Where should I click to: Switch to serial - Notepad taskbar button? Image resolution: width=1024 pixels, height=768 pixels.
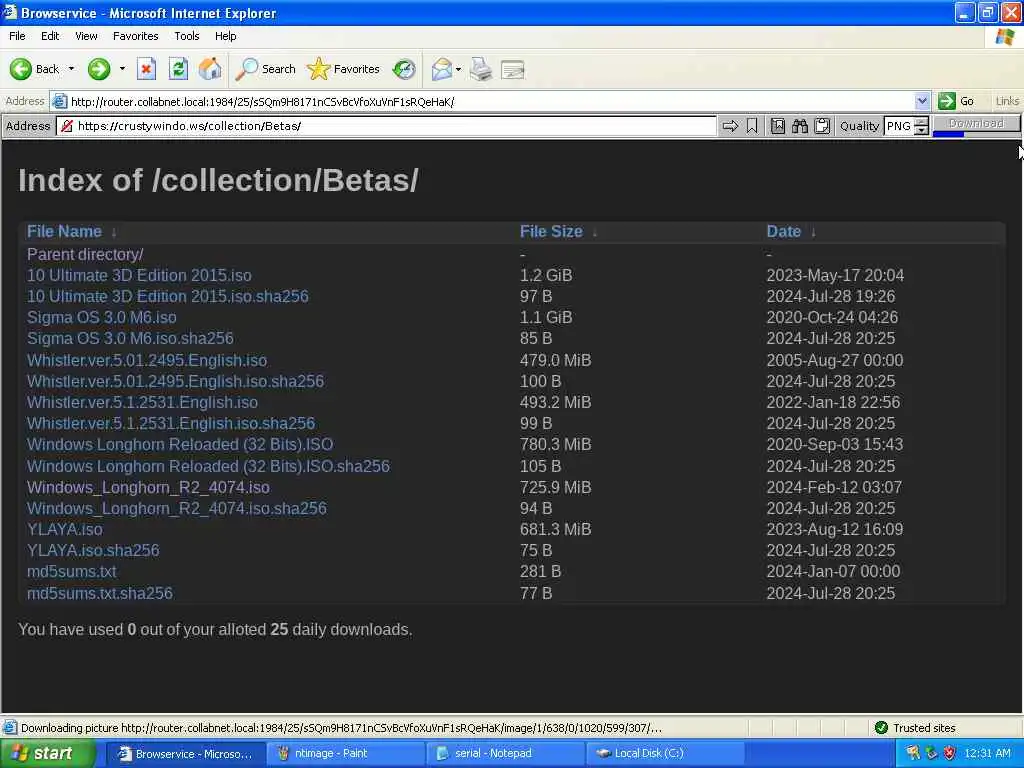click(505, 754)
